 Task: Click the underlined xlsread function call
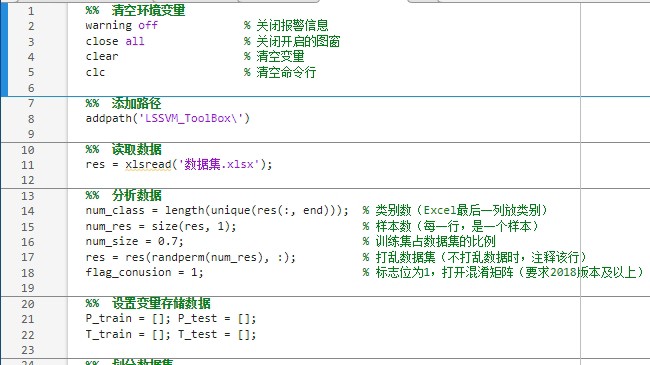tap(148, 165)
